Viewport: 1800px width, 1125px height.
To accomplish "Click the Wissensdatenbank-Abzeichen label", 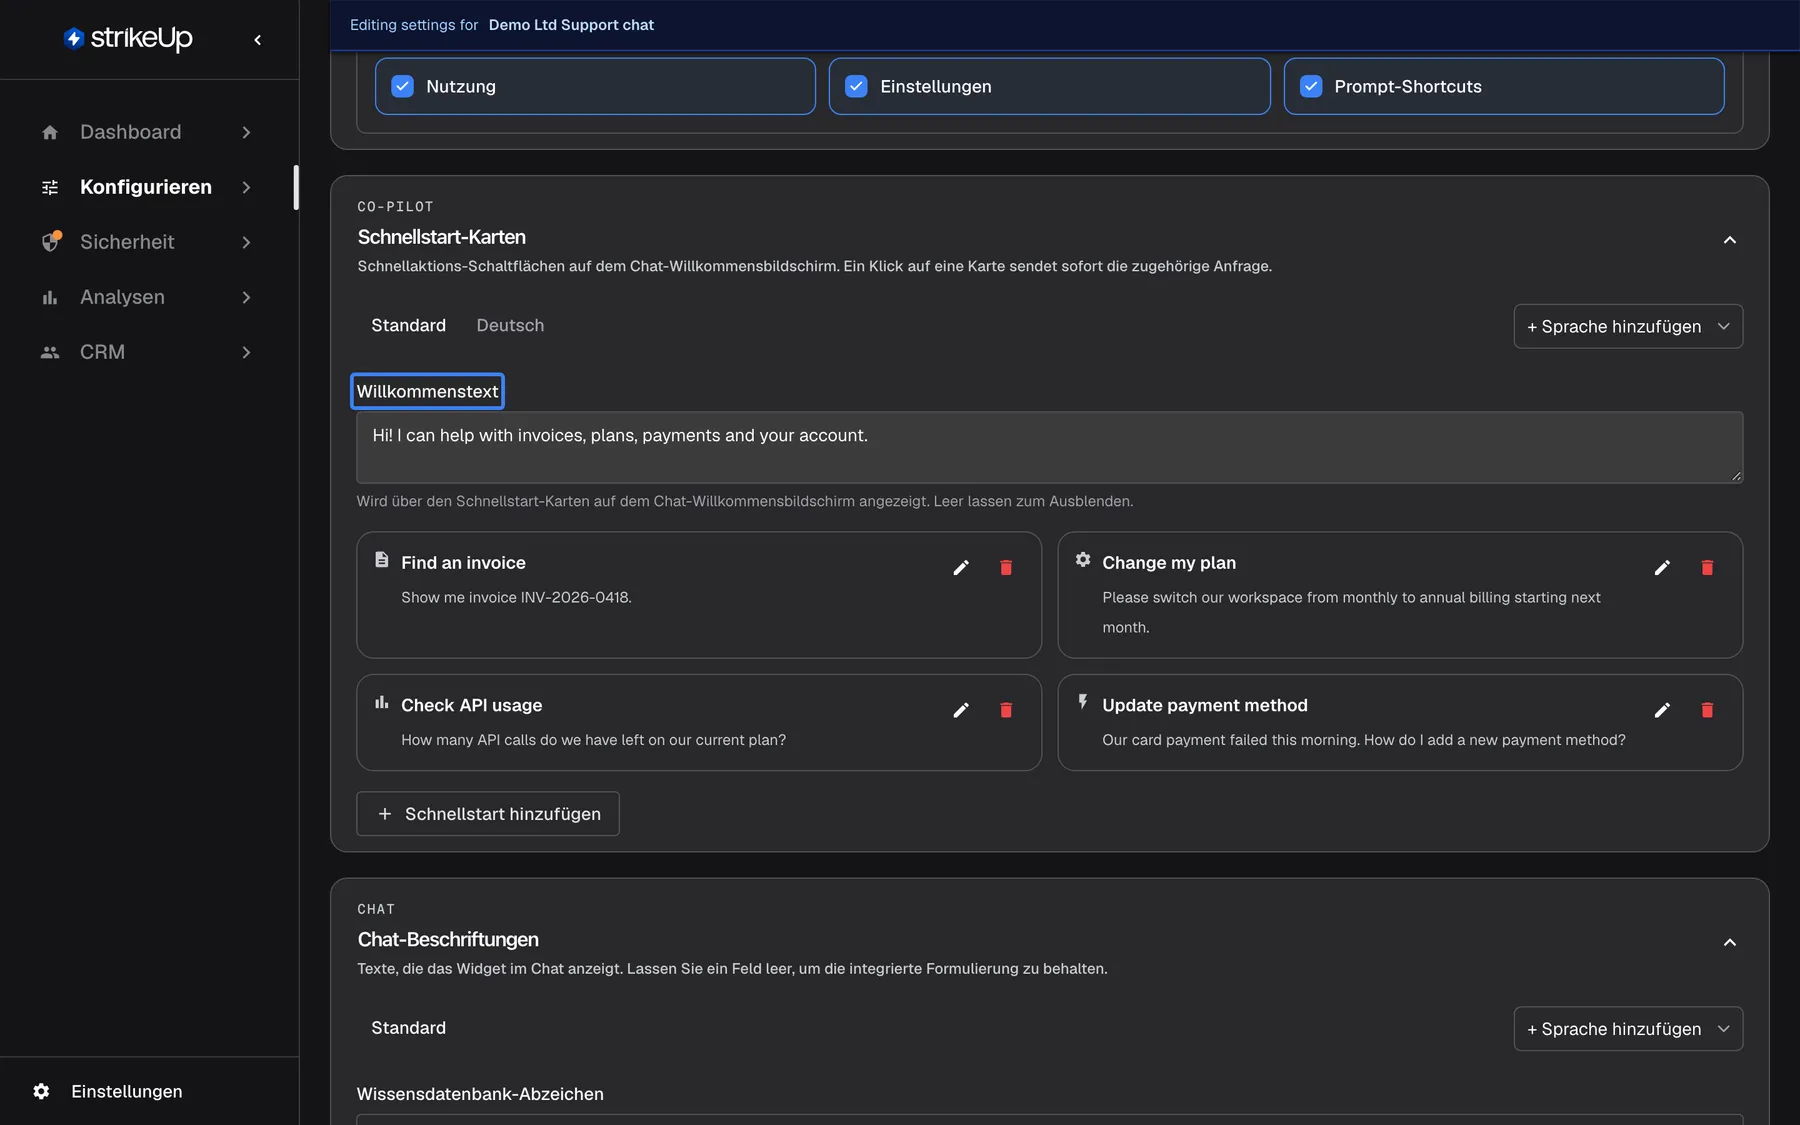I will pos(480,1094).
